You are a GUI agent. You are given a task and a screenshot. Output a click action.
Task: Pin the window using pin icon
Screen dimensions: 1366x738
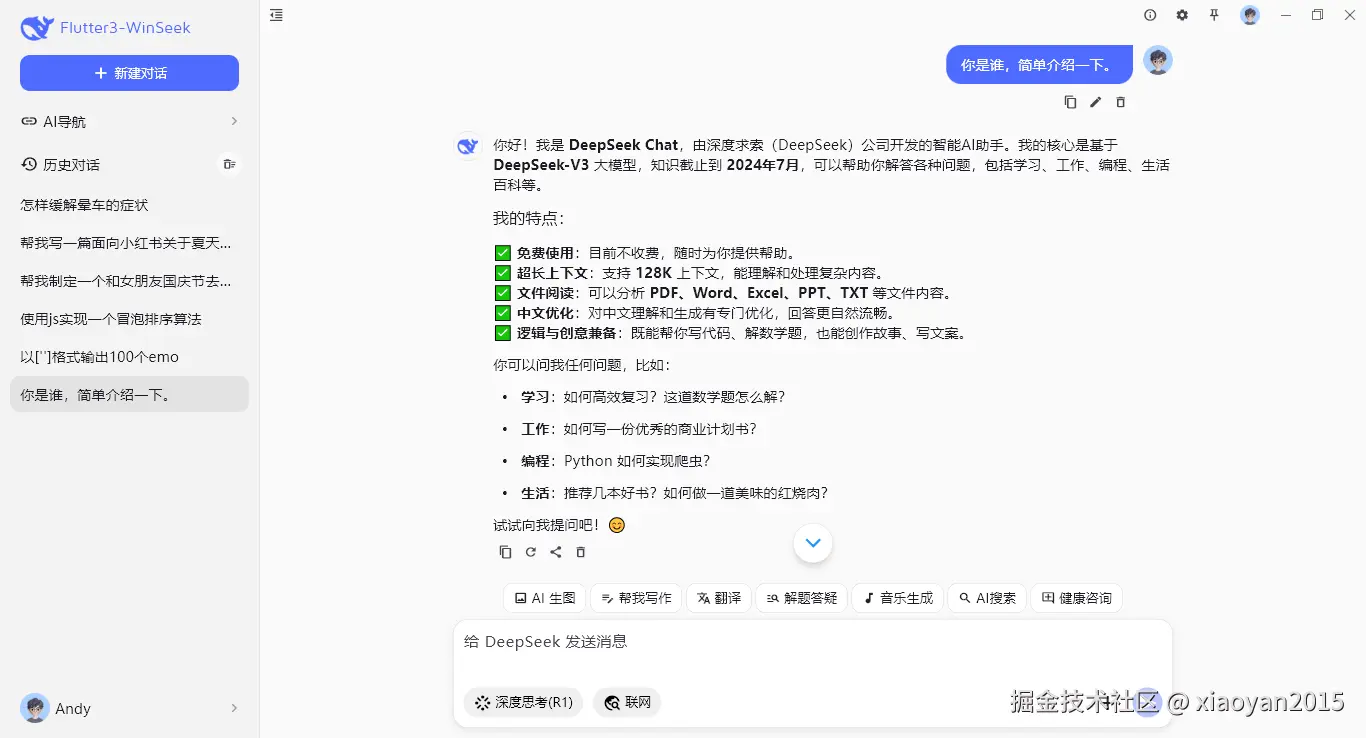tap(1214, 15)
